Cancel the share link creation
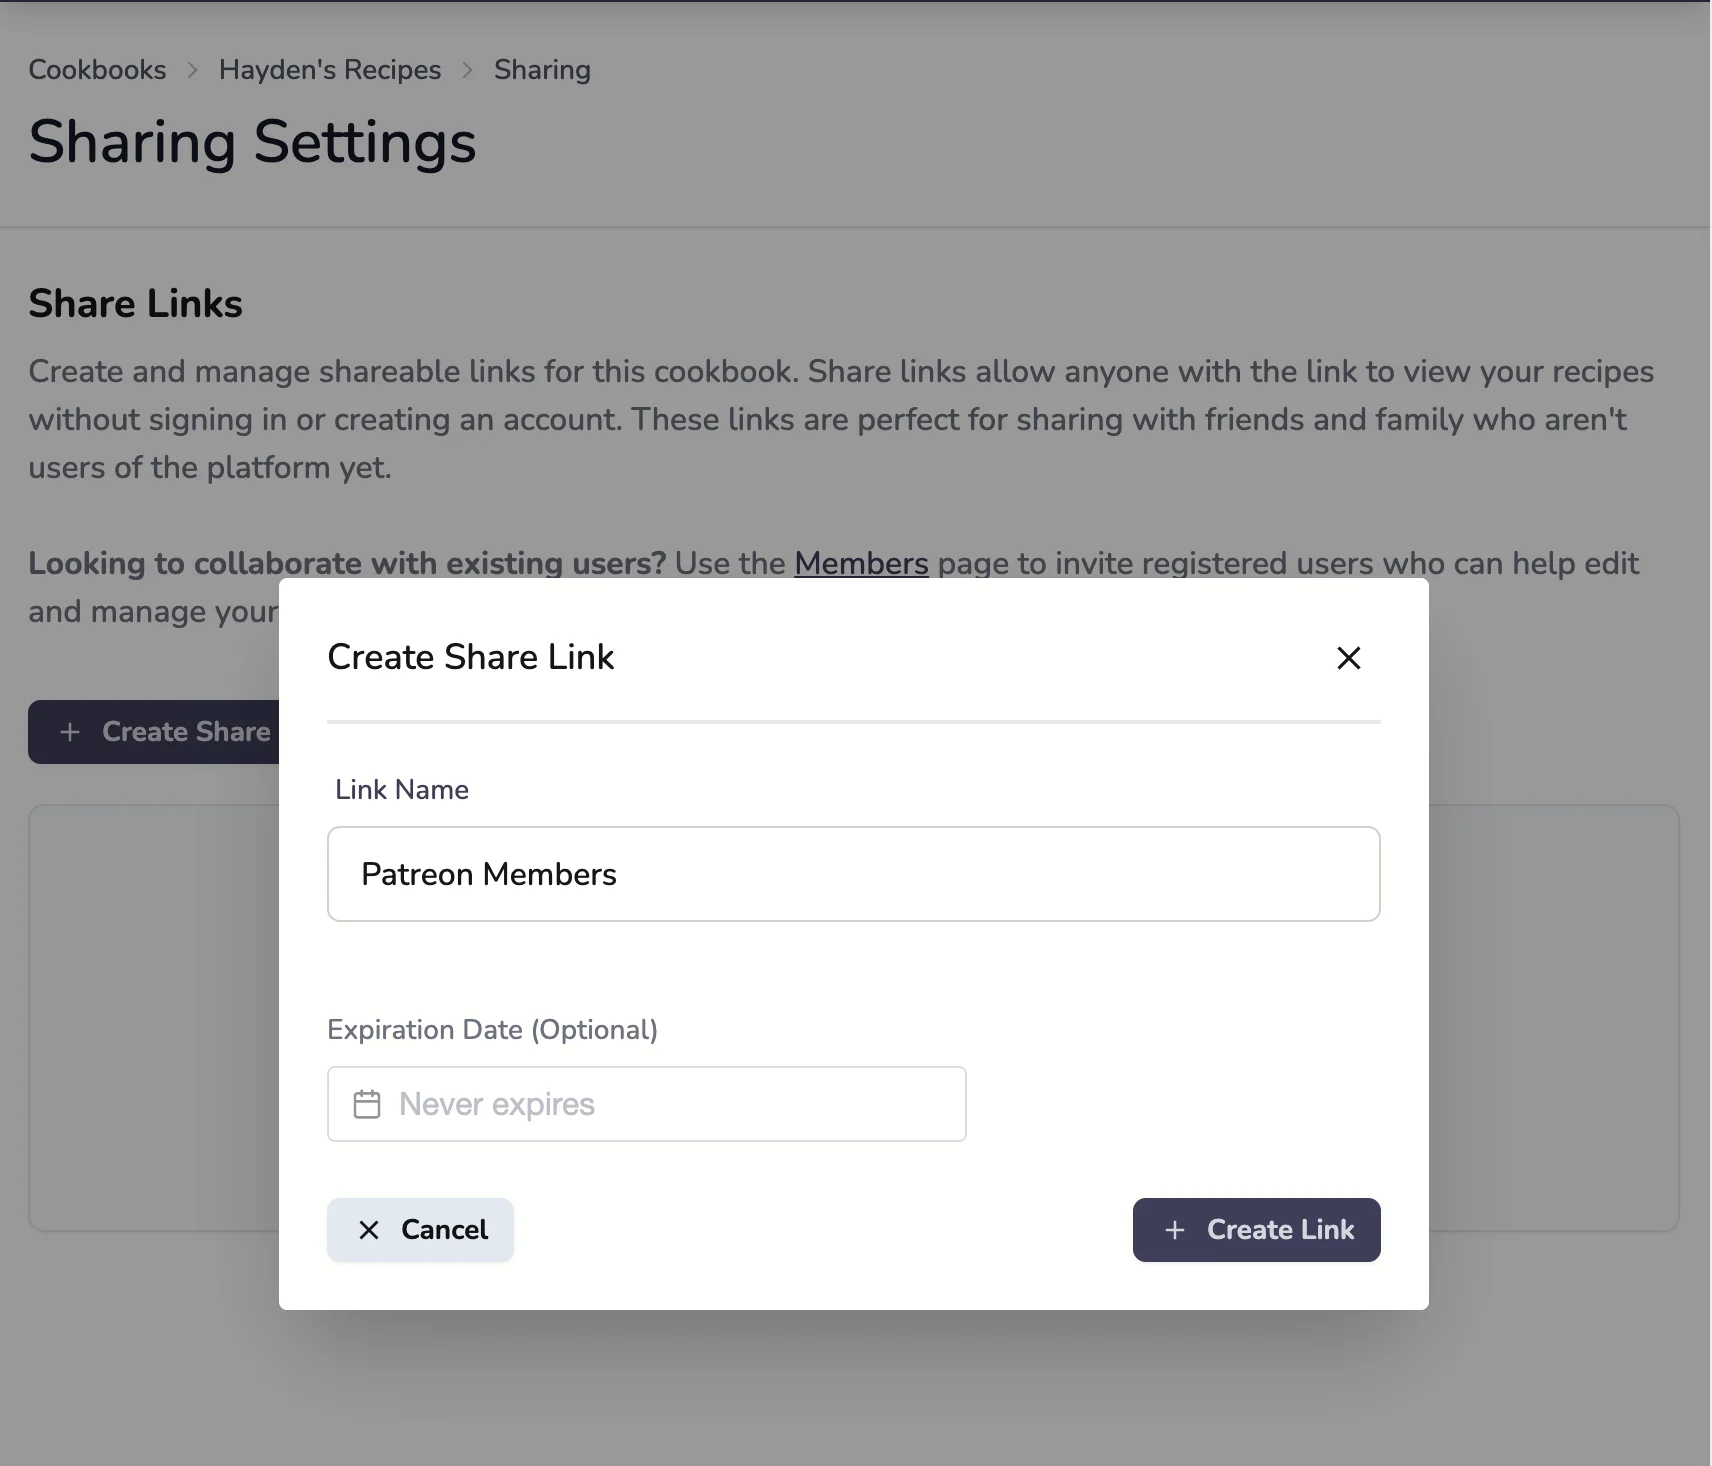1712x1466 pixels. 420,1229
